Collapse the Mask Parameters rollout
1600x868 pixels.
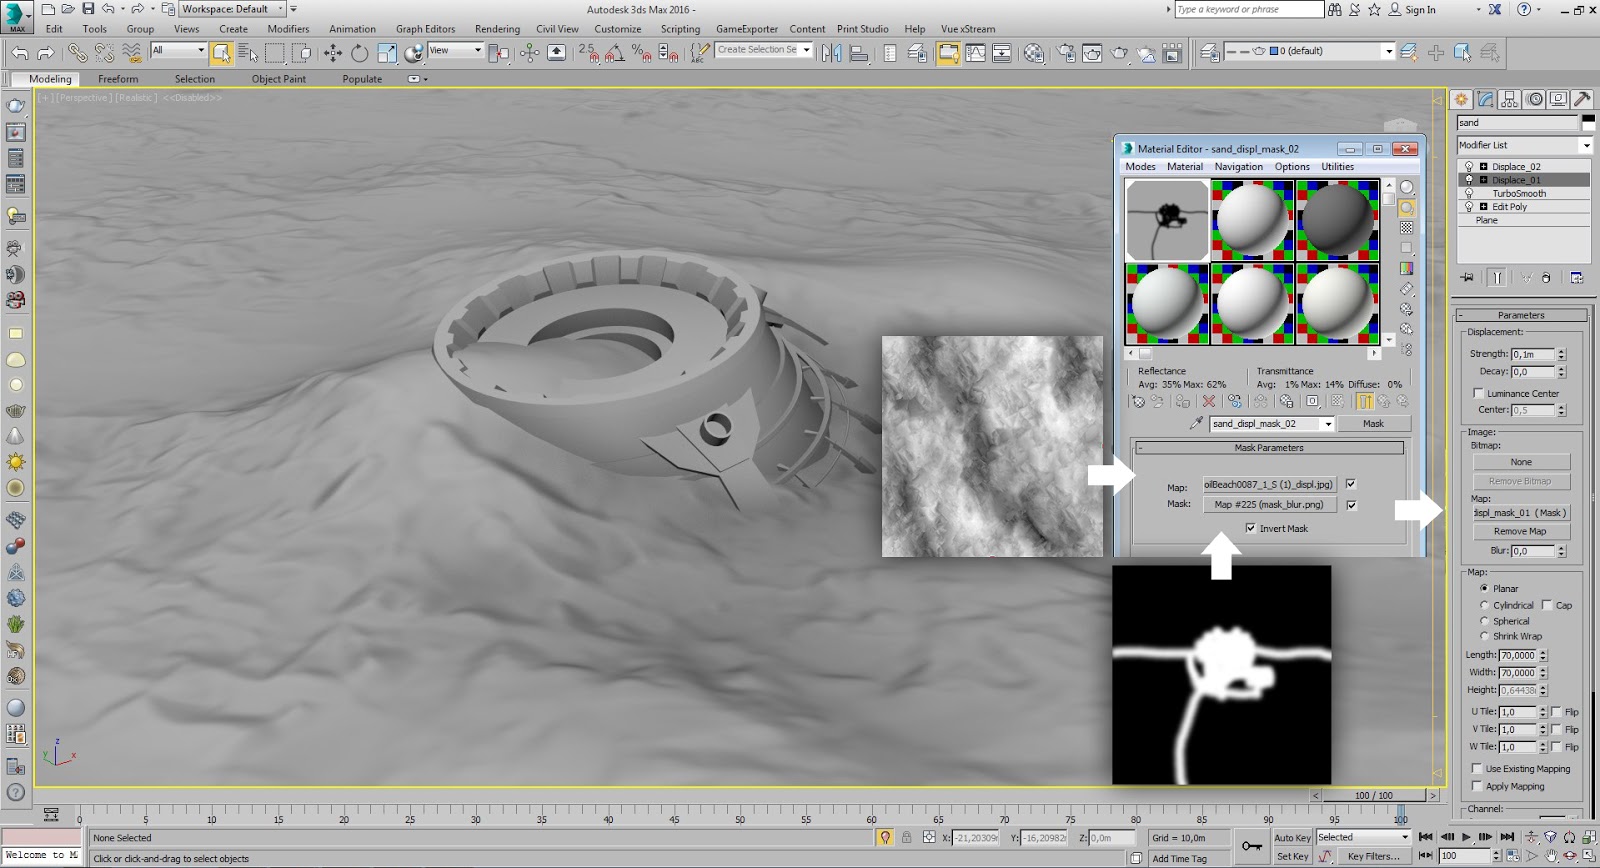coord(1268,448)
